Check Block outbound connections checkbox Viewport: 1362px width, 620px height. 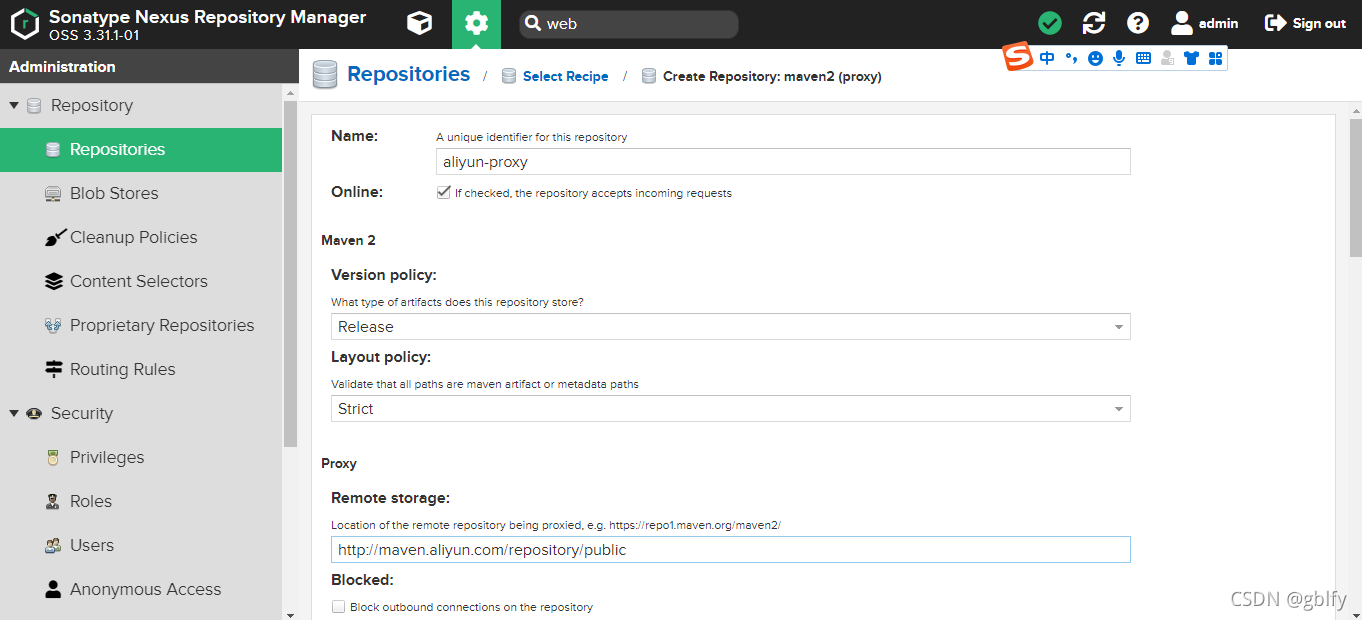(x=338, y=607)
